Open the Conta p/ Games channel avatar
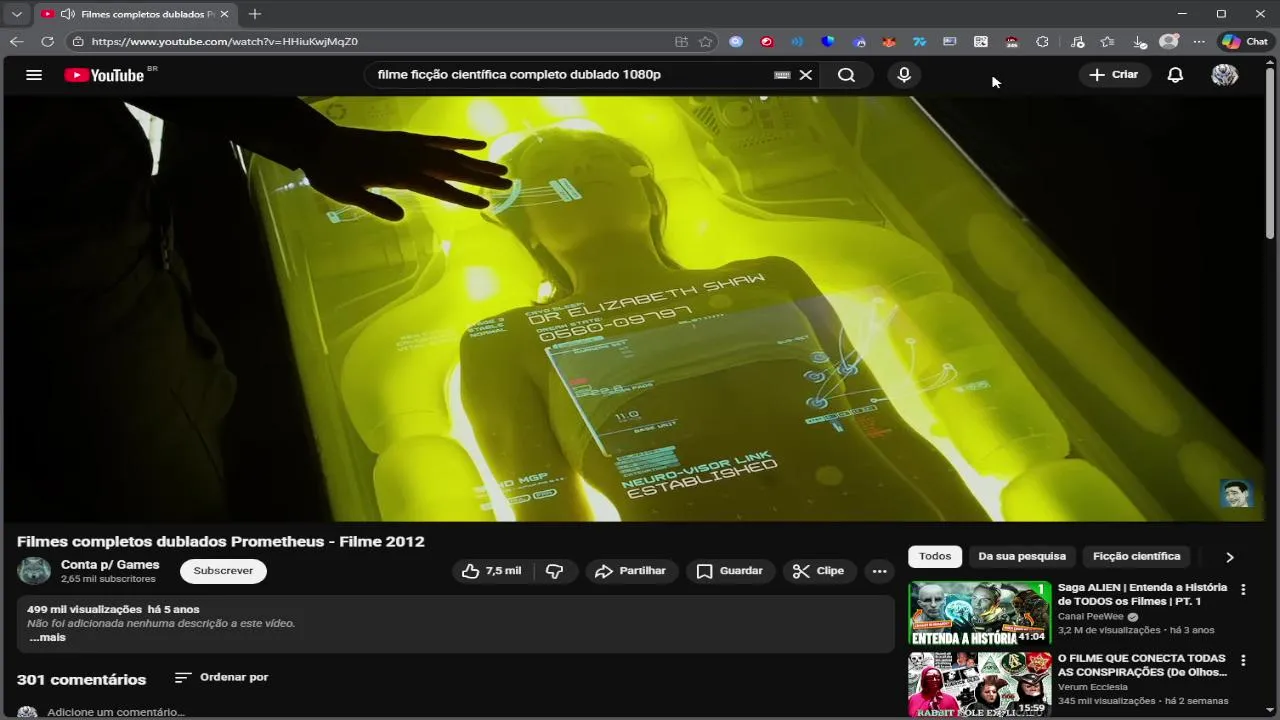 pos(34,571)
